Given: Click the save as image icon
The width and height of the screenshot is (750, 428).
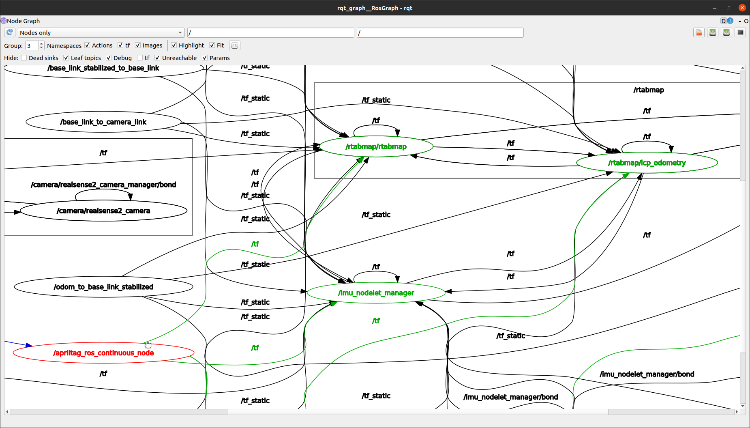Looking at the screenshot, I should click(x=740, y=33).
